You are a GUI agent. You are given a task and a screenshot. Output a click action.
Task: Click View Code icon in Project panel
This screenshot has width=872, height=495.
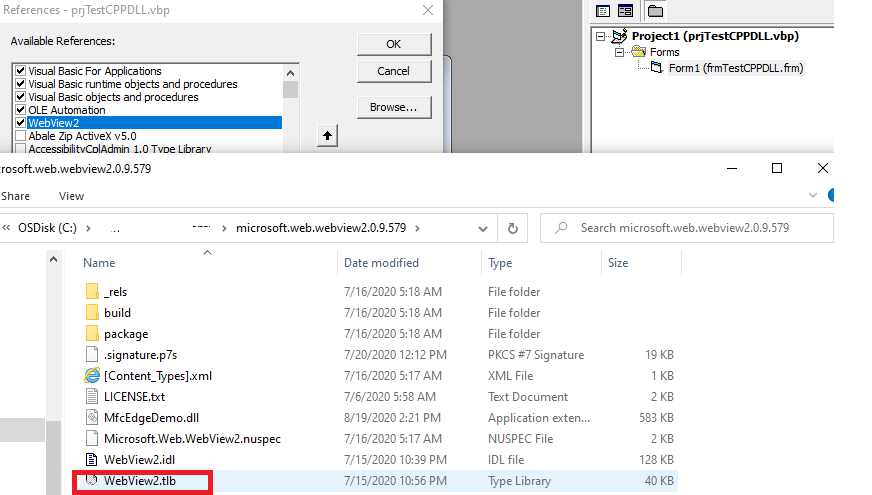coord(603,11)
